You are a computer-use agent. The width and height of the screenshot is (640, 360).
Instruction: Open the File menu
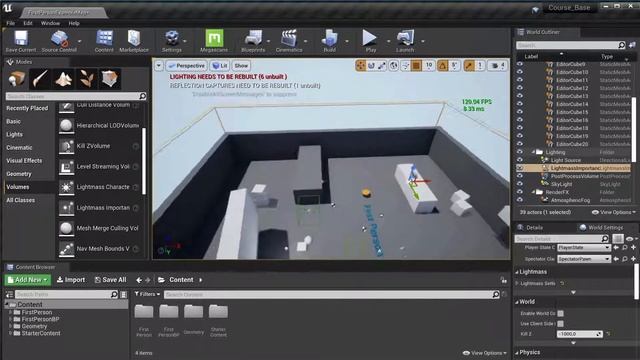coord(11,23)
